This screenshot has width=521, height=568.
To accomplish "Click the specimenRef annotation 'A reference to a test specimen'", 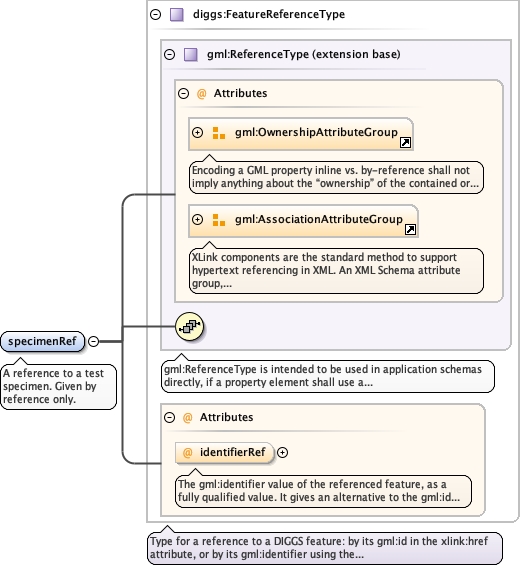I will coord(59,387).
